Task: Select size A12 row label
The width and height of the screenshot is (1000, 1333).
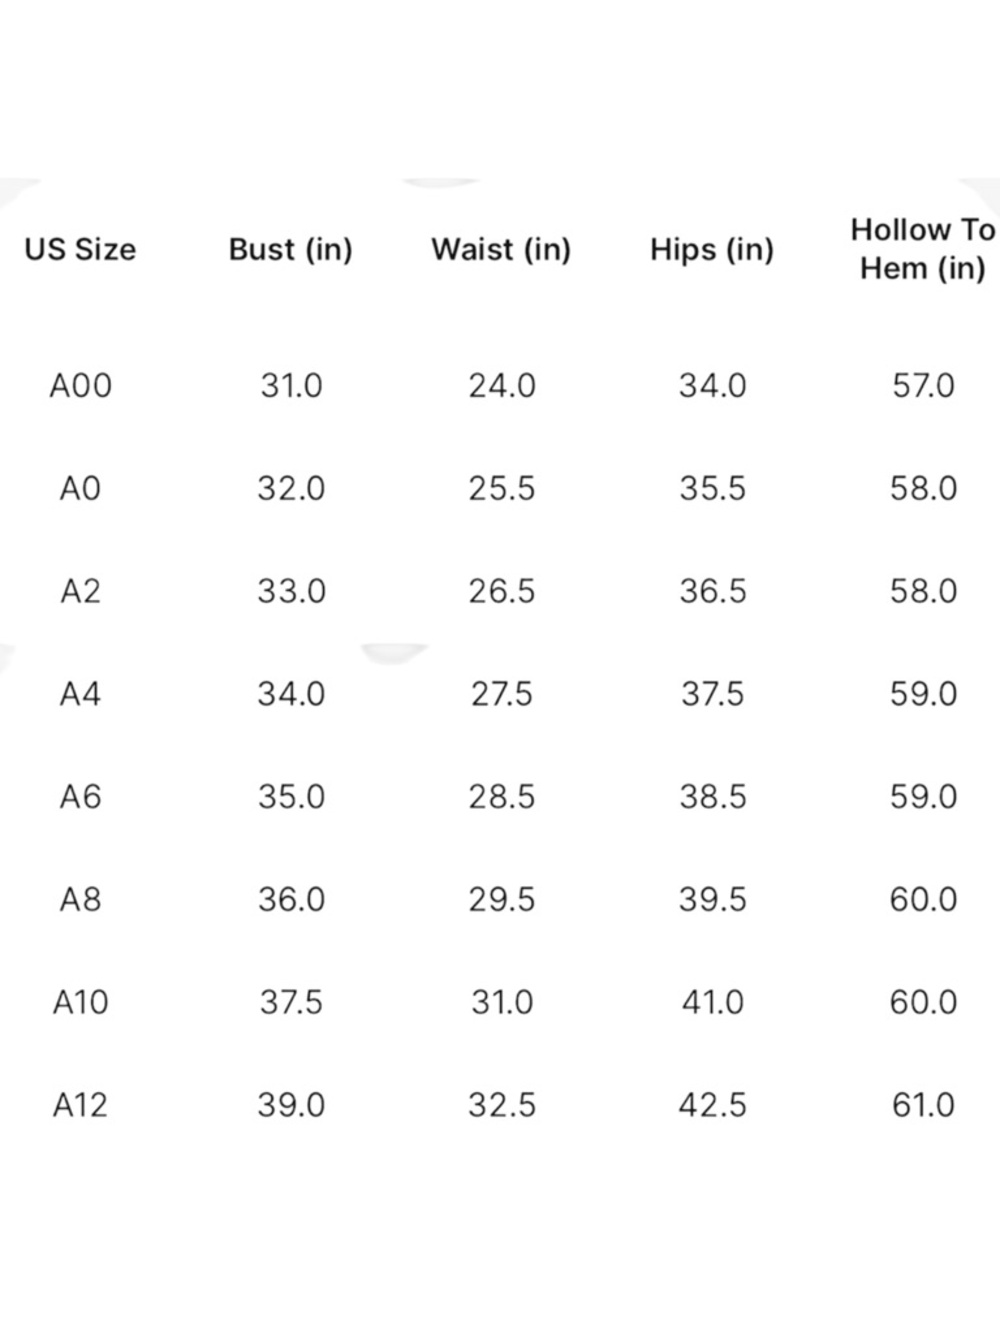Action: tap(81, 1105)
